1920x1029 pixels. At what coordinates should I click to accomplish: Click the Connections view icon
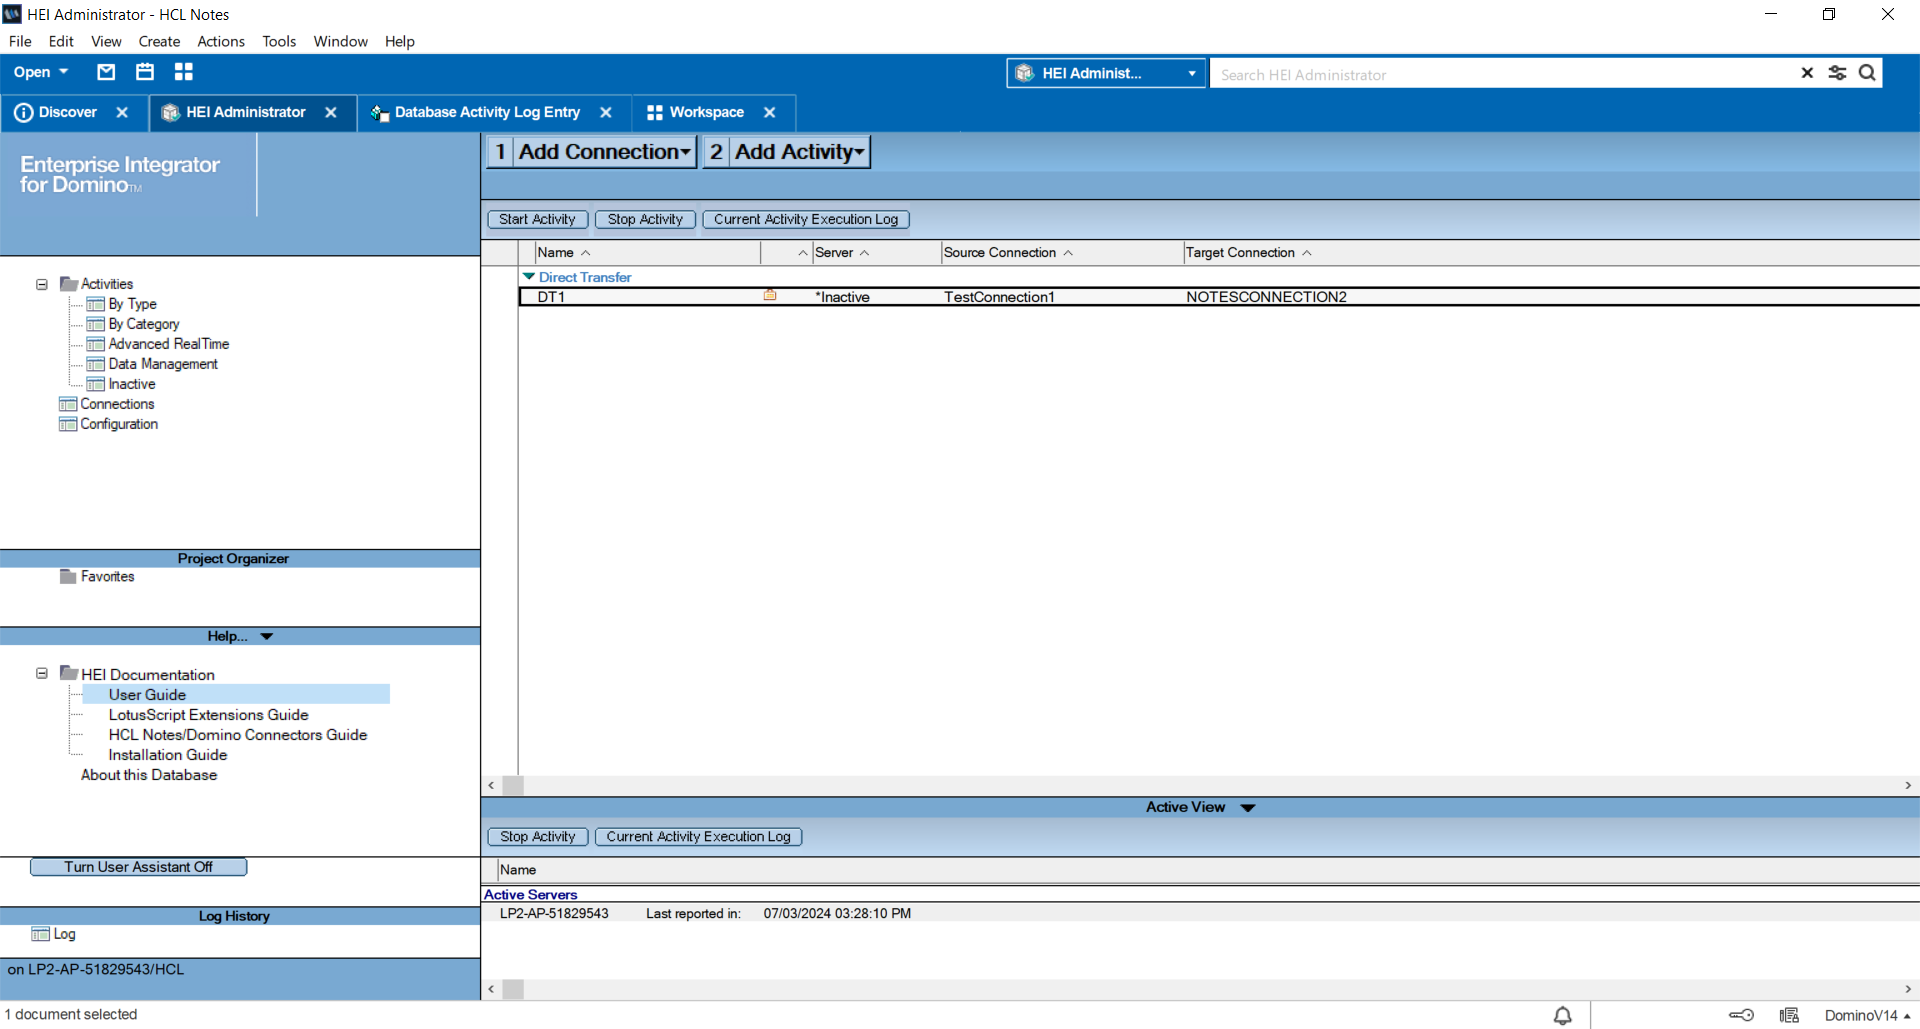(68, 404)
